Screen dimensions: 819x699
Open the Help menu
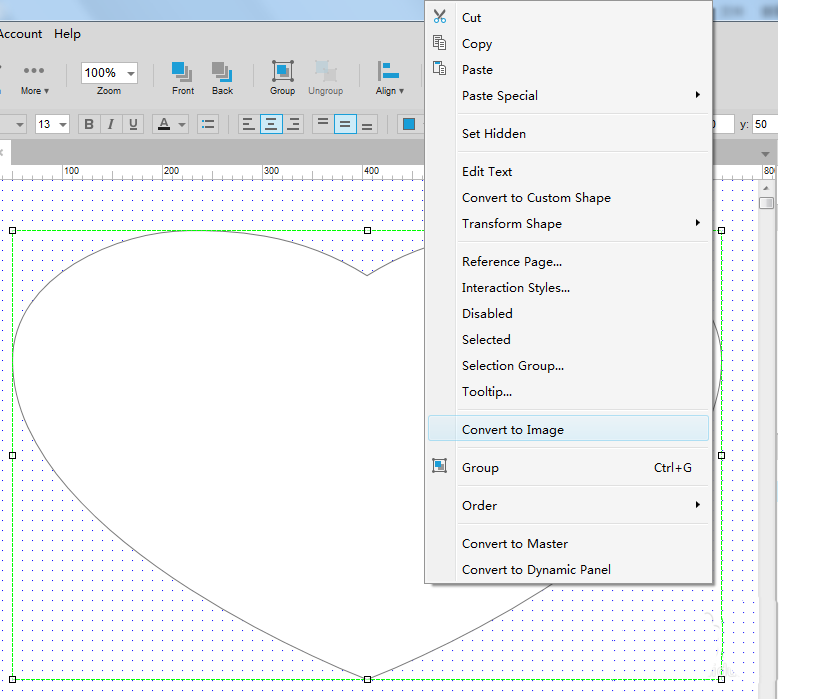point(67,34)
